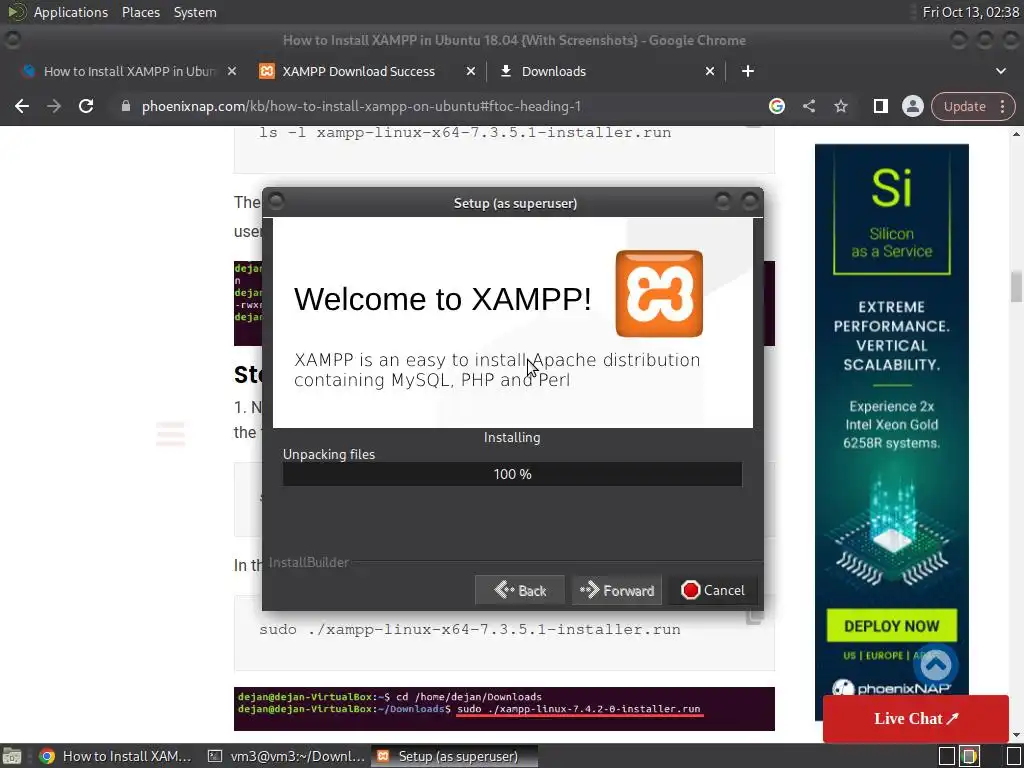
Task: Toggle Chrome side panel icon
Action: click(x=880, y=106)
